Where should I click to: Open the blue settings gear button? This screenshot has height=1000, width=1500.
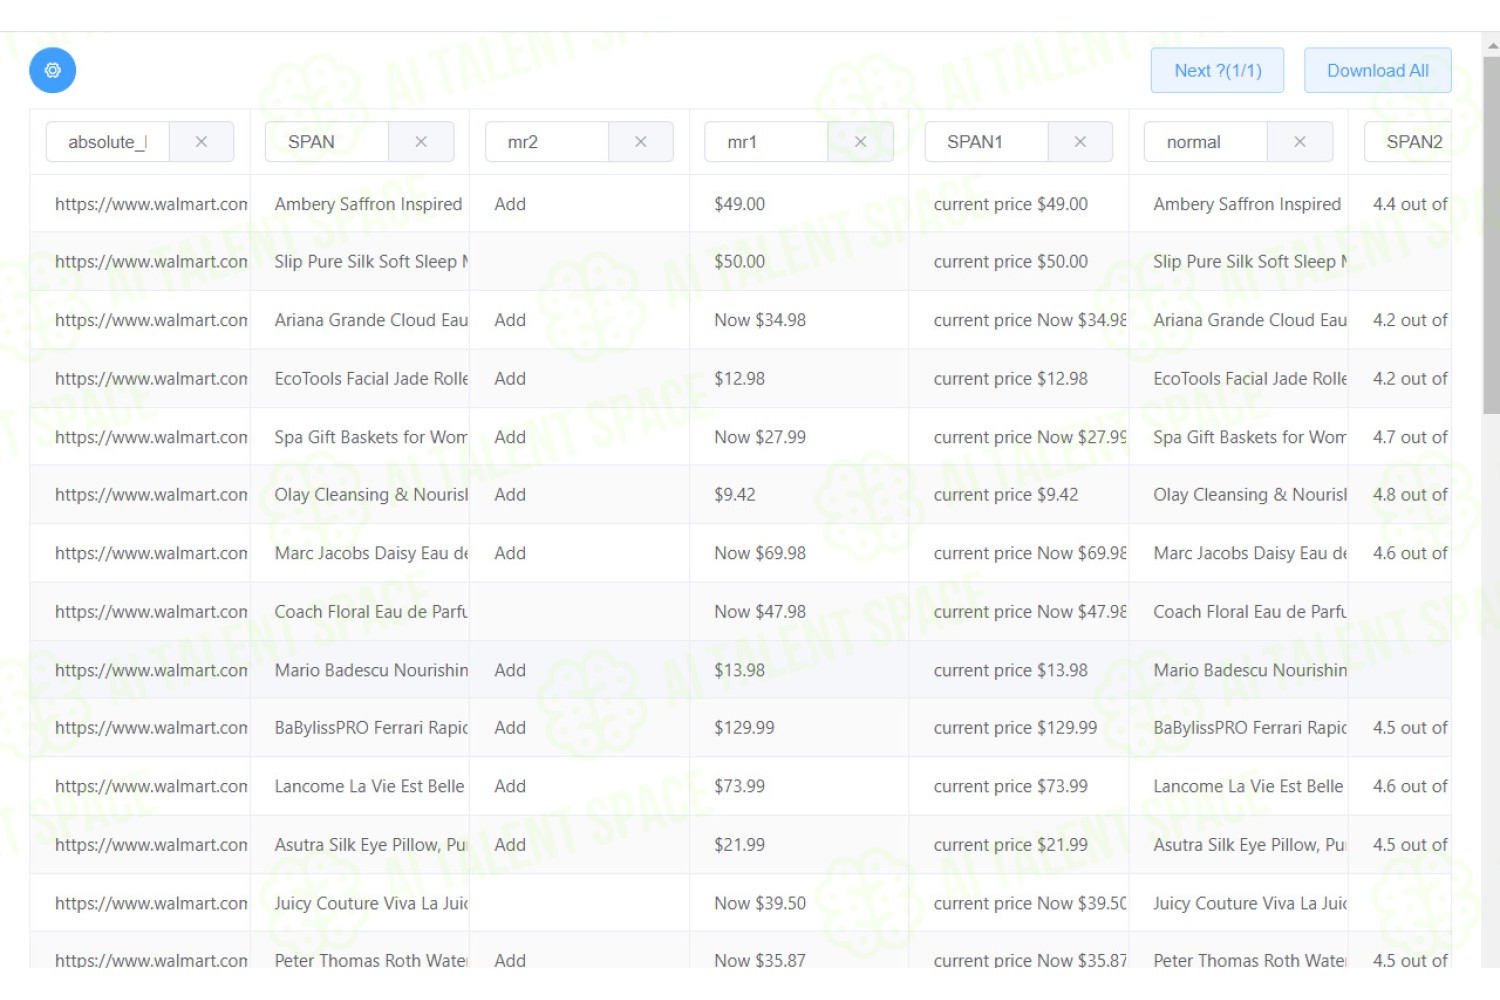[52, 70]
